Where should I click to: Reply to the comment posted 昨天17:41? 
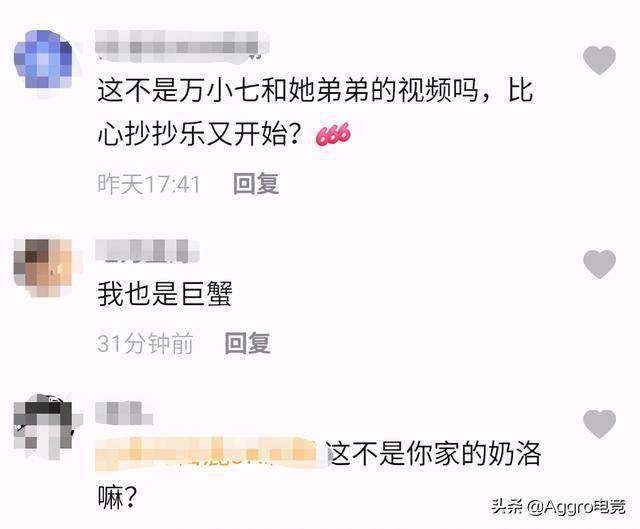256,184
